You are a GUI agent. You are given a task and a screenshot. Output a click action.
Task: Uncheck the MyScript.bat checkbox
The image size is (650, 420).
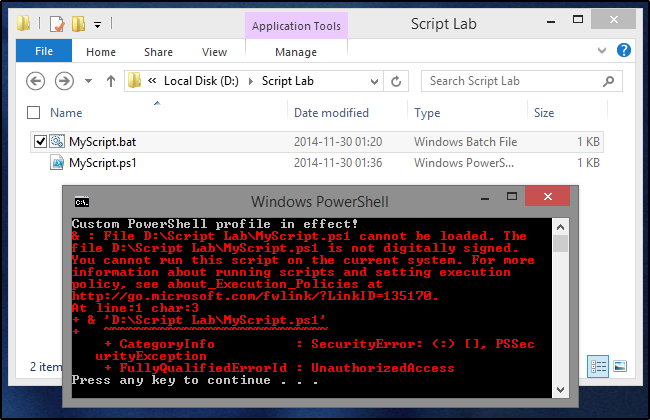[40, 142]
